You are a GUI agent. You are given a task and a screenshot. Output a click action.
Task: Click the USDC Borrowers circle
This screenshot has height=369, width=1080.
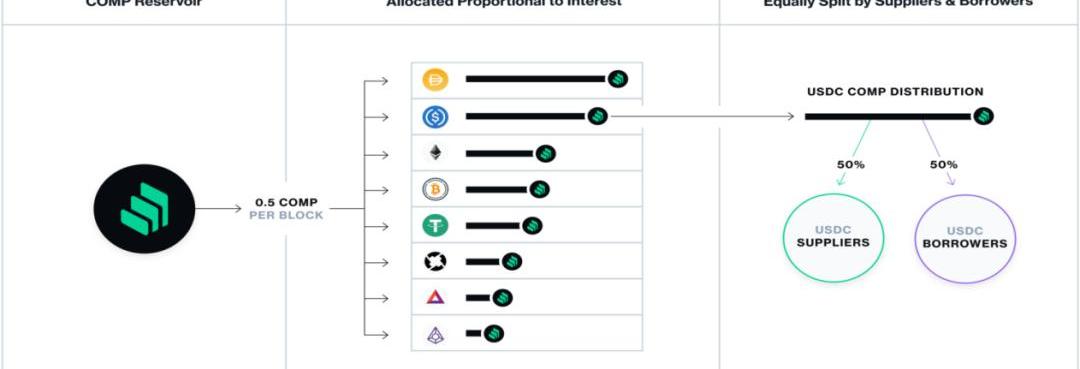(x=965, y=238)
